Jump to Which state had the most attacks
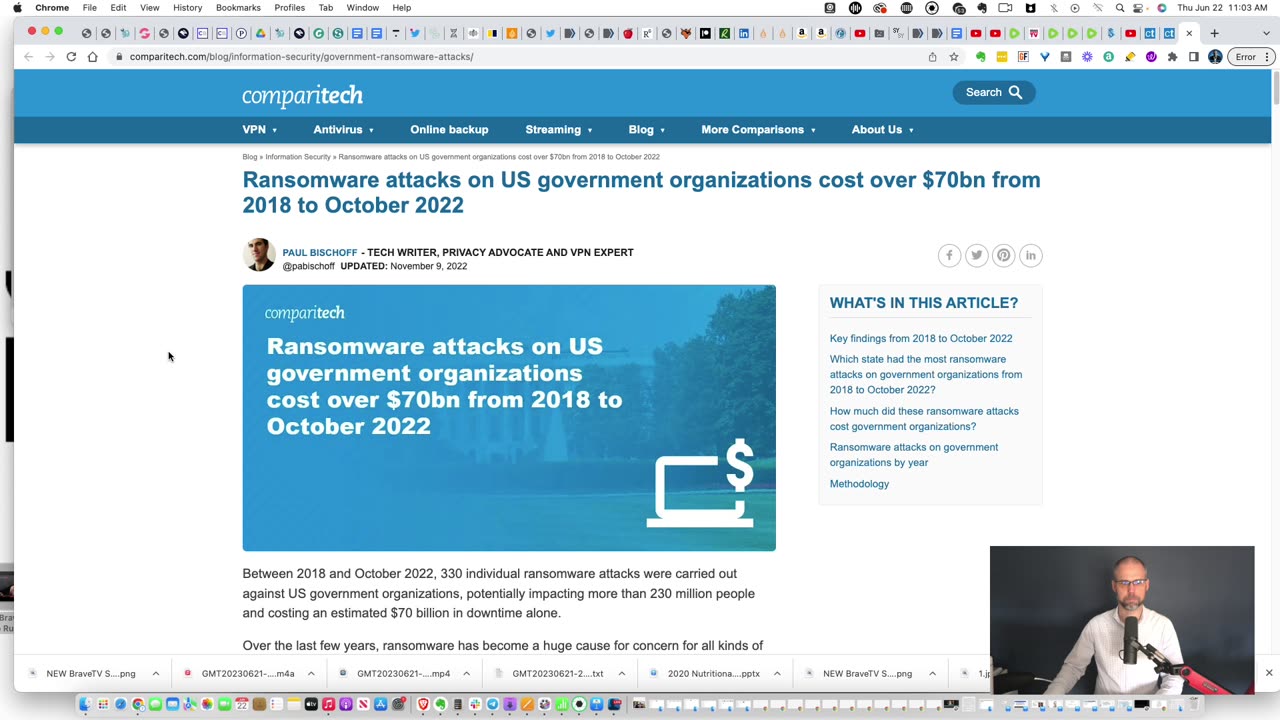 [x=926, y=375]
